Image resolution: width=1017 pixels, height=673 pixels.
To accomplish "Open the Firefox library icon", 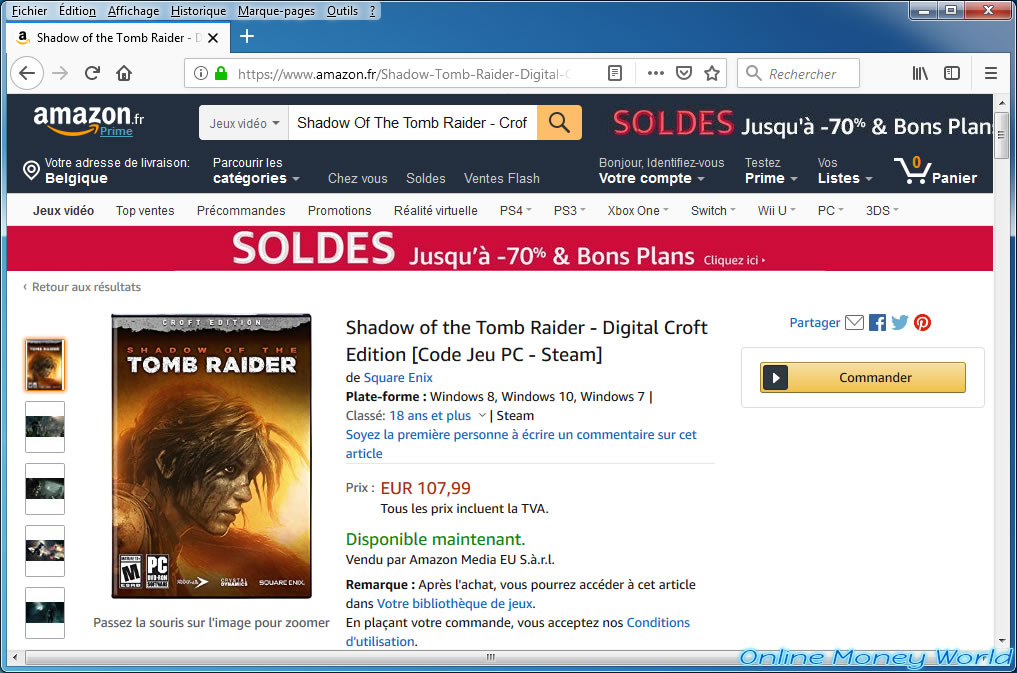I will click(920, 73).
